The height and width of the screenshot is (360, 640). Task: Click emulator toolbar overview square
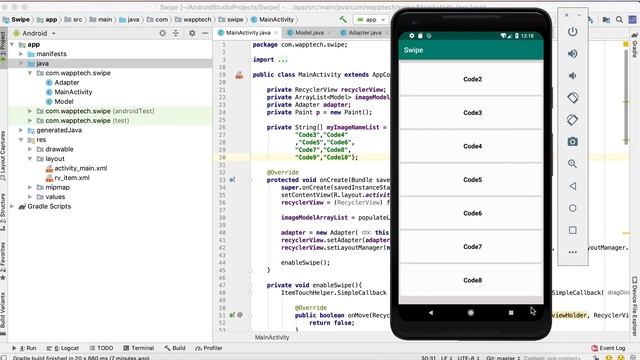[x=572, y=230]
